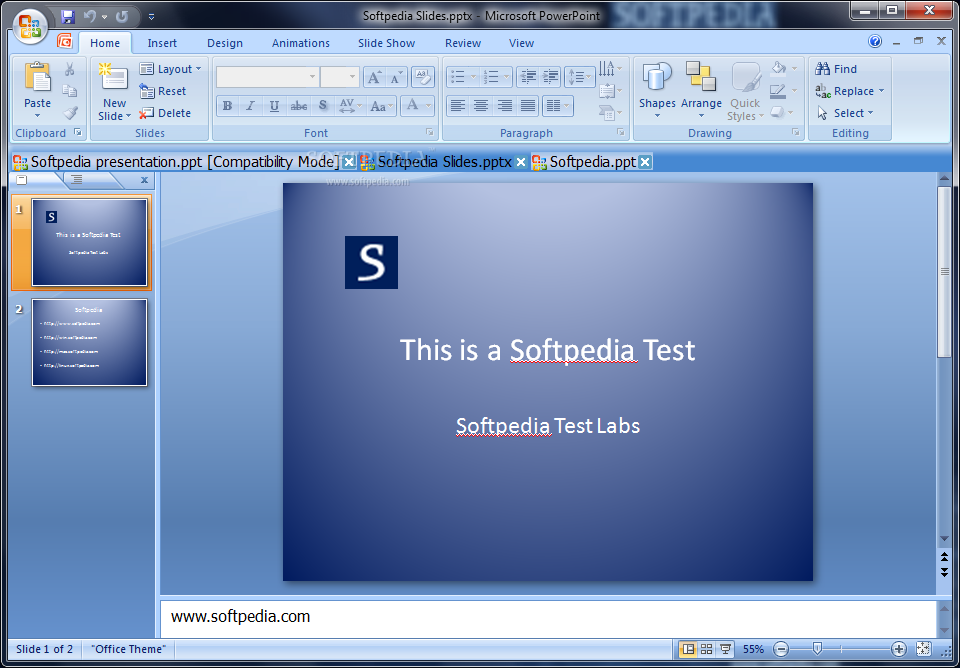Expand the Numbering dropdown arrow
The width and height of the screenshot is (960, 668).
click(507, 77)
